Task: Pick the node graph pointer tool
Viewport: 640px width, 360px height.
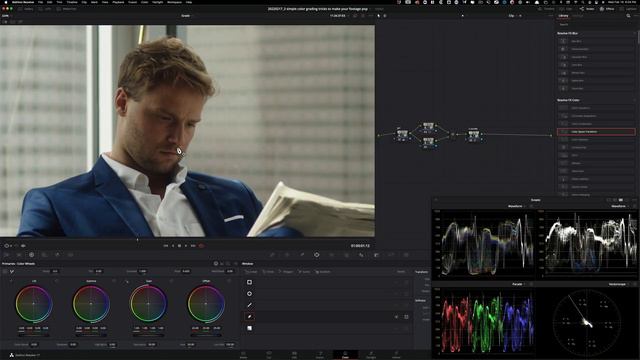Action: coord(378,16)
